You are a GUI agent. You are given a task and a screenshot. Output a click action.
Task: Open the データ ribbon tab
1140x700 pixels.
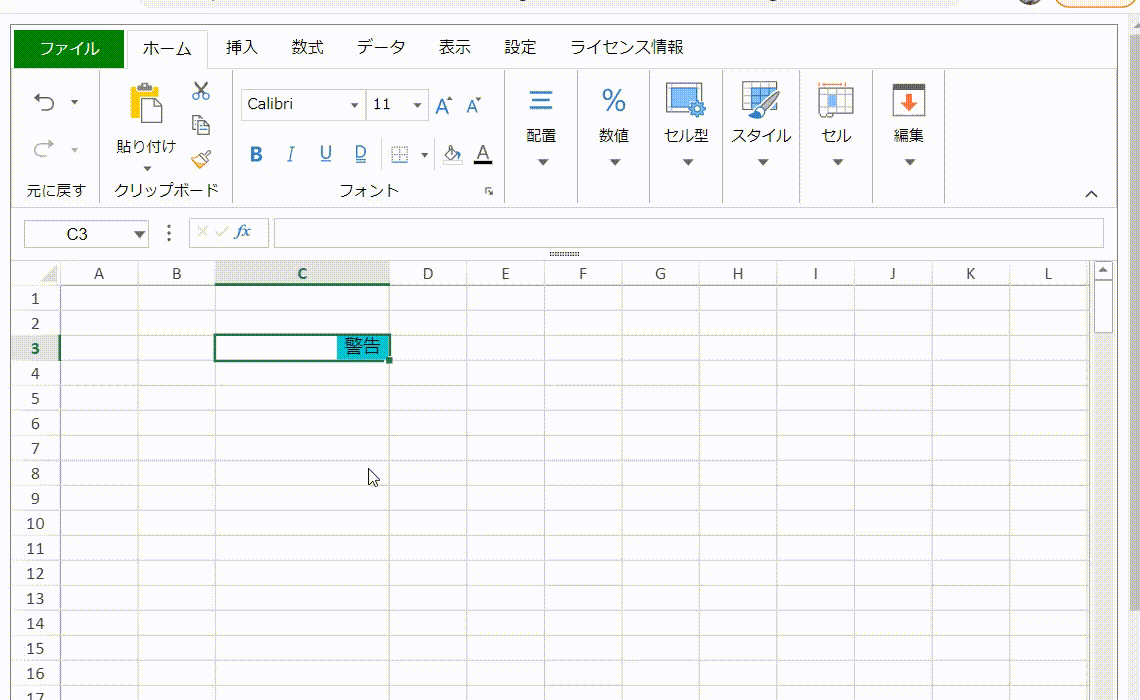[381, 48]
